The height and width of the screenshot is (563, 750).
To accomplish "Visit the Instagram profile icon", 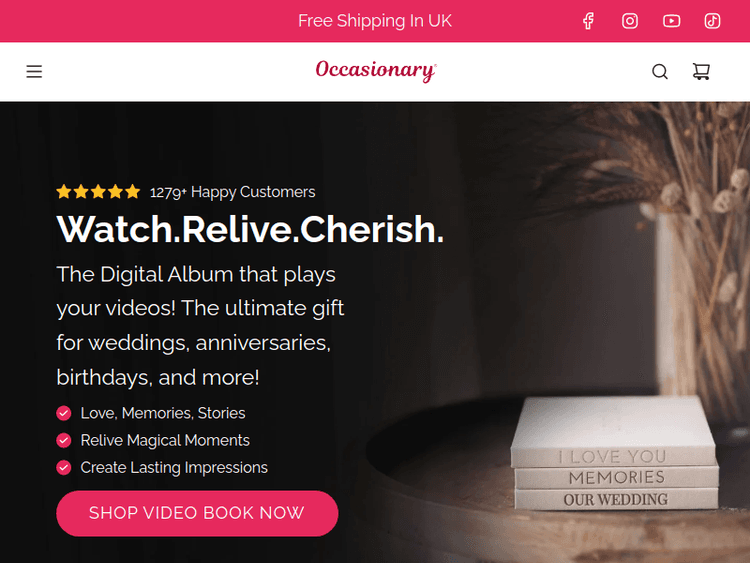I will (x=629, y=21).
